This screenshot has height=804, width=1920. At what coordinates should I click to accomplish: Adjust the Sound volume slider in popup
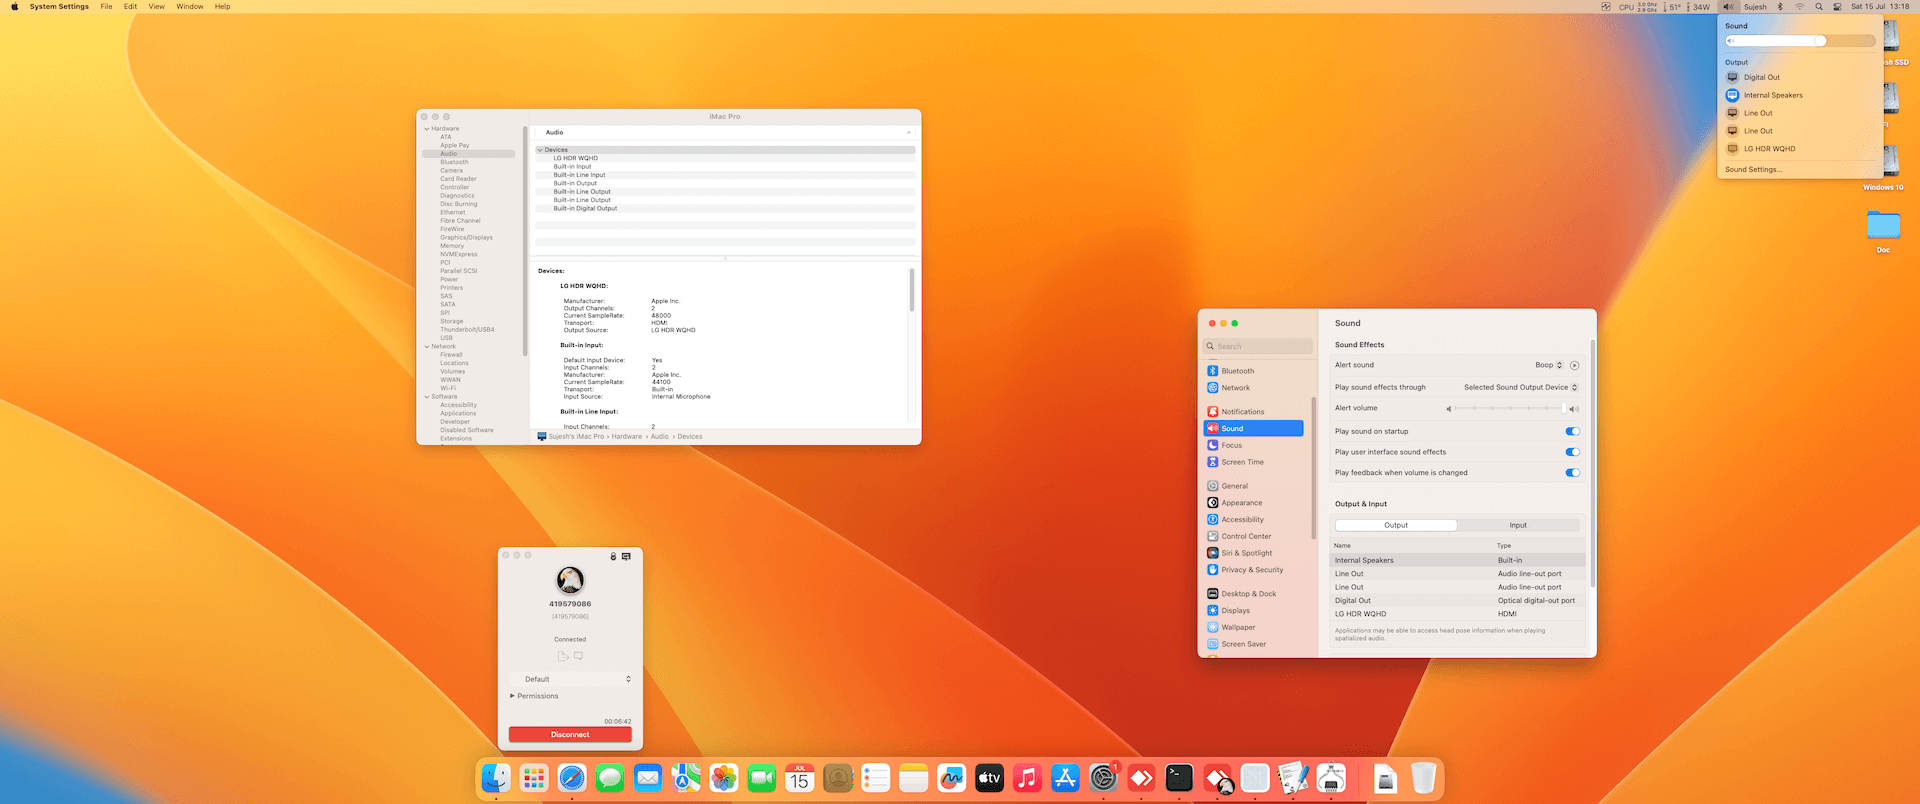(1800, 41)
